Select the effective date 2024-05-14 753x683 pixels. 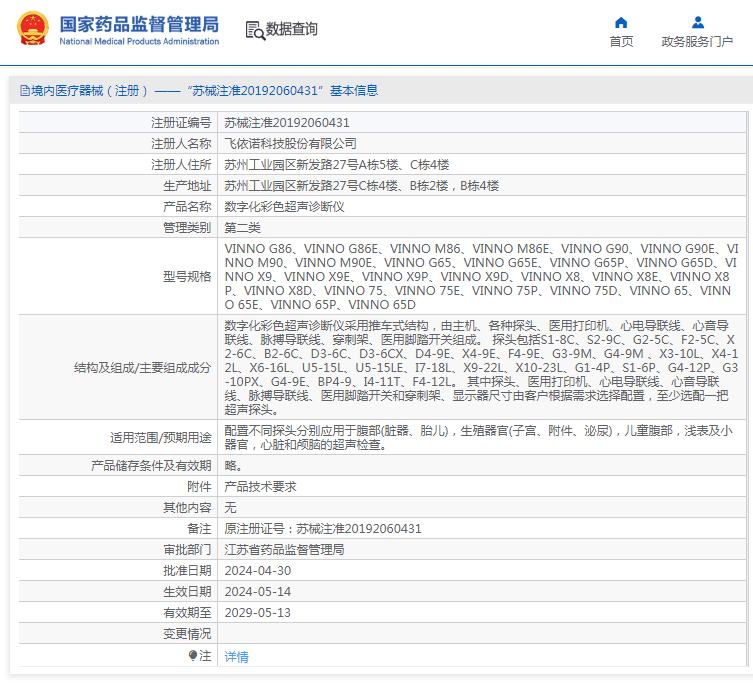[258, 592]
